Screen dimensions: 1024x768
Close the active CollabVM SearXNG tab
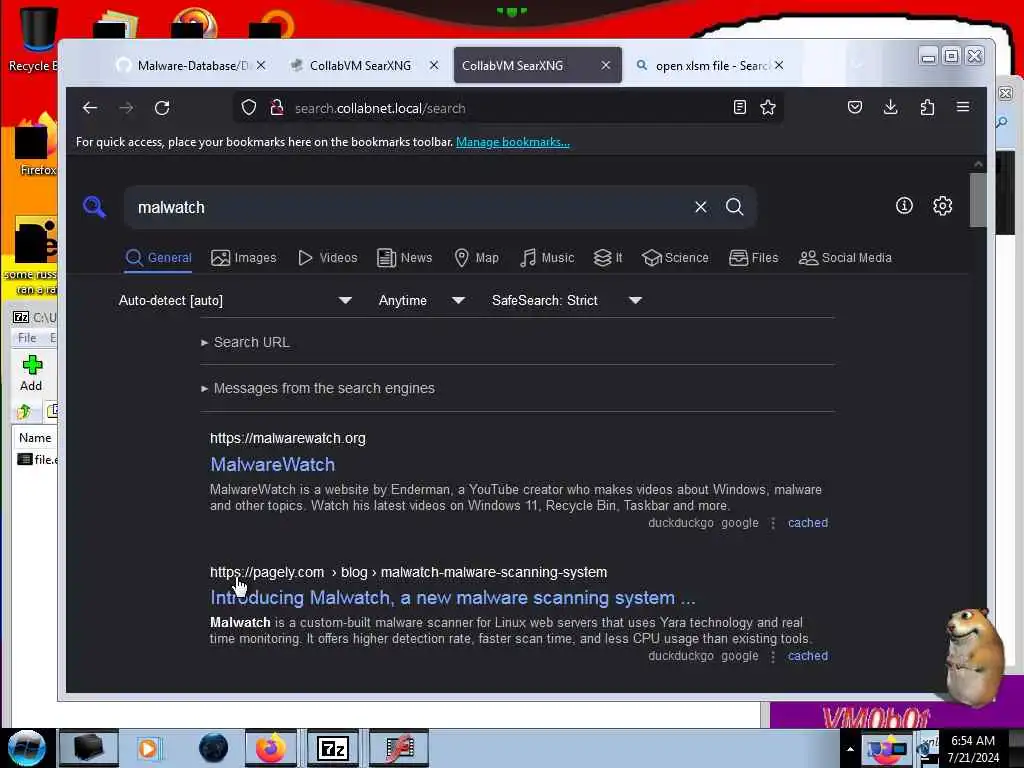pos(605,65)
